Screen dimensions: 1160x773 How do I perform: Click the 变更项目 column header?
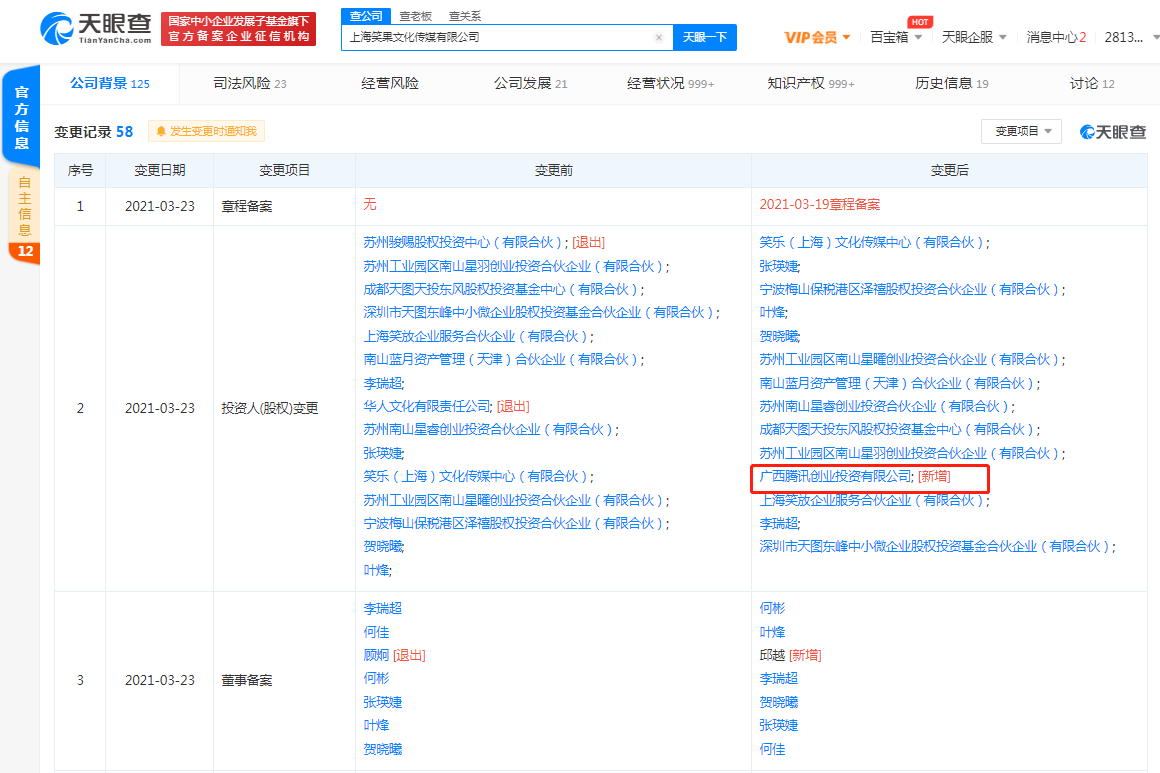pyautogui.click(x=284, y=170)
